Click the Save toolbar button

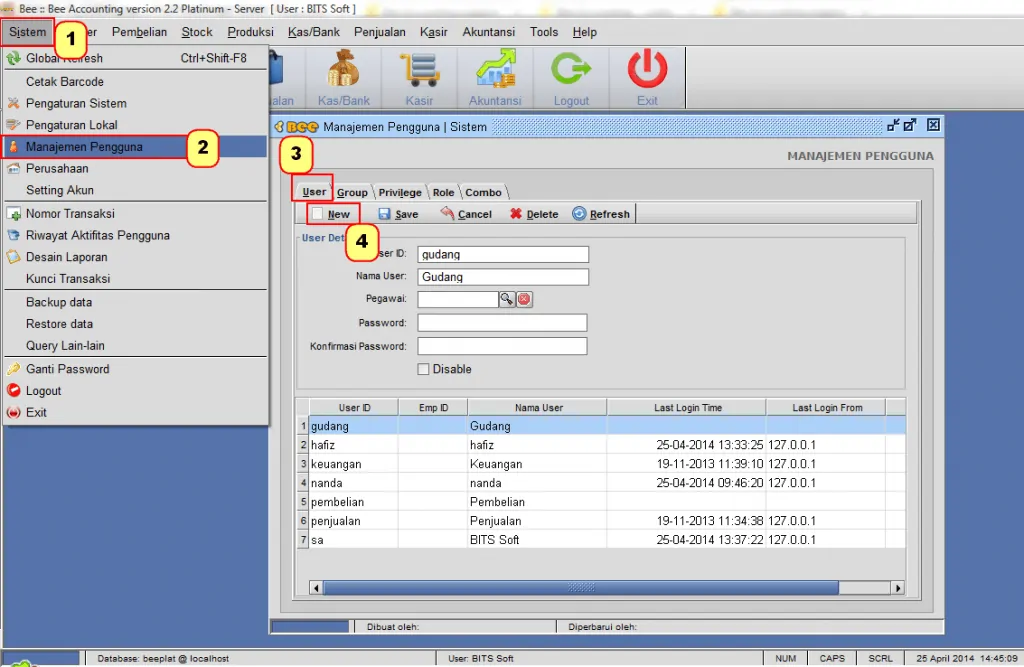[x=398, y=214]
